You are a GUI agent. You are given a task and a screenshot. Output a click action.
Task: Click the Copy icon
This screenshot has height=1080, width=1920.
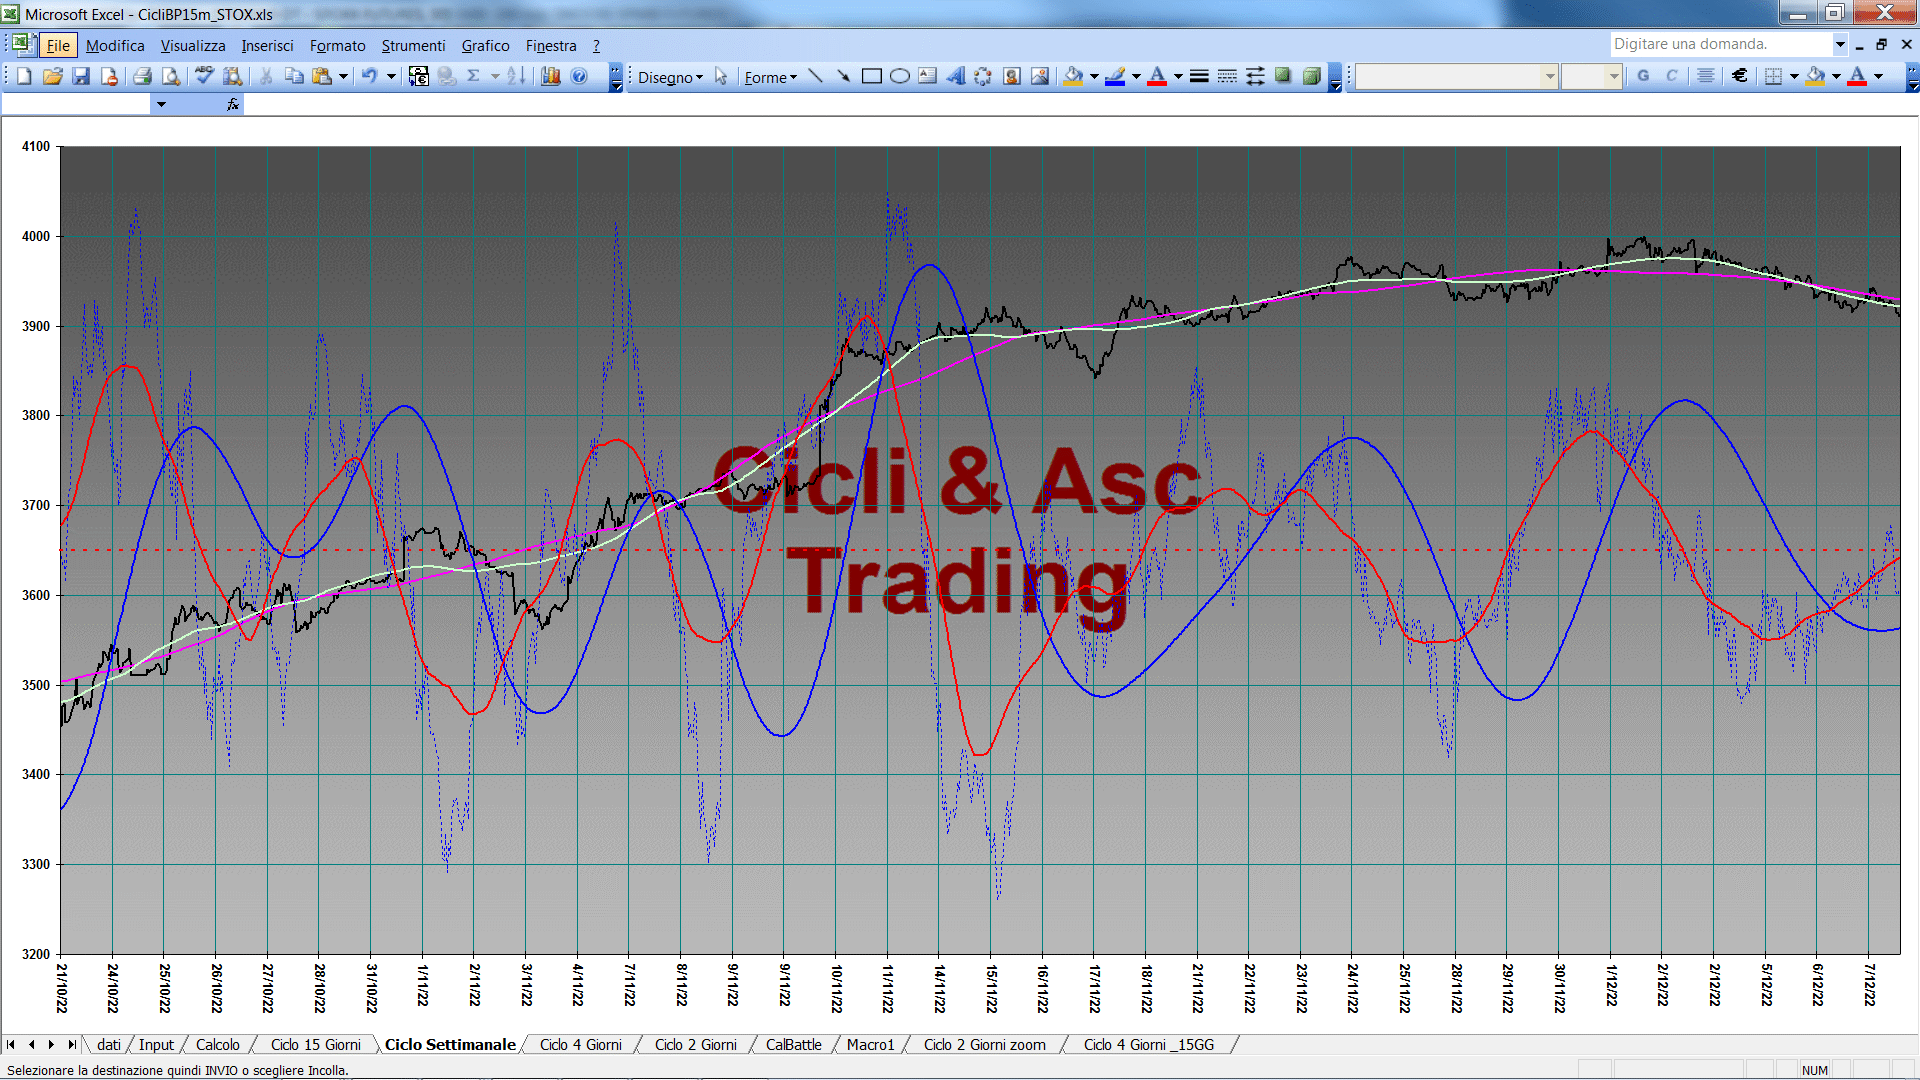click(x=294, y=76)
